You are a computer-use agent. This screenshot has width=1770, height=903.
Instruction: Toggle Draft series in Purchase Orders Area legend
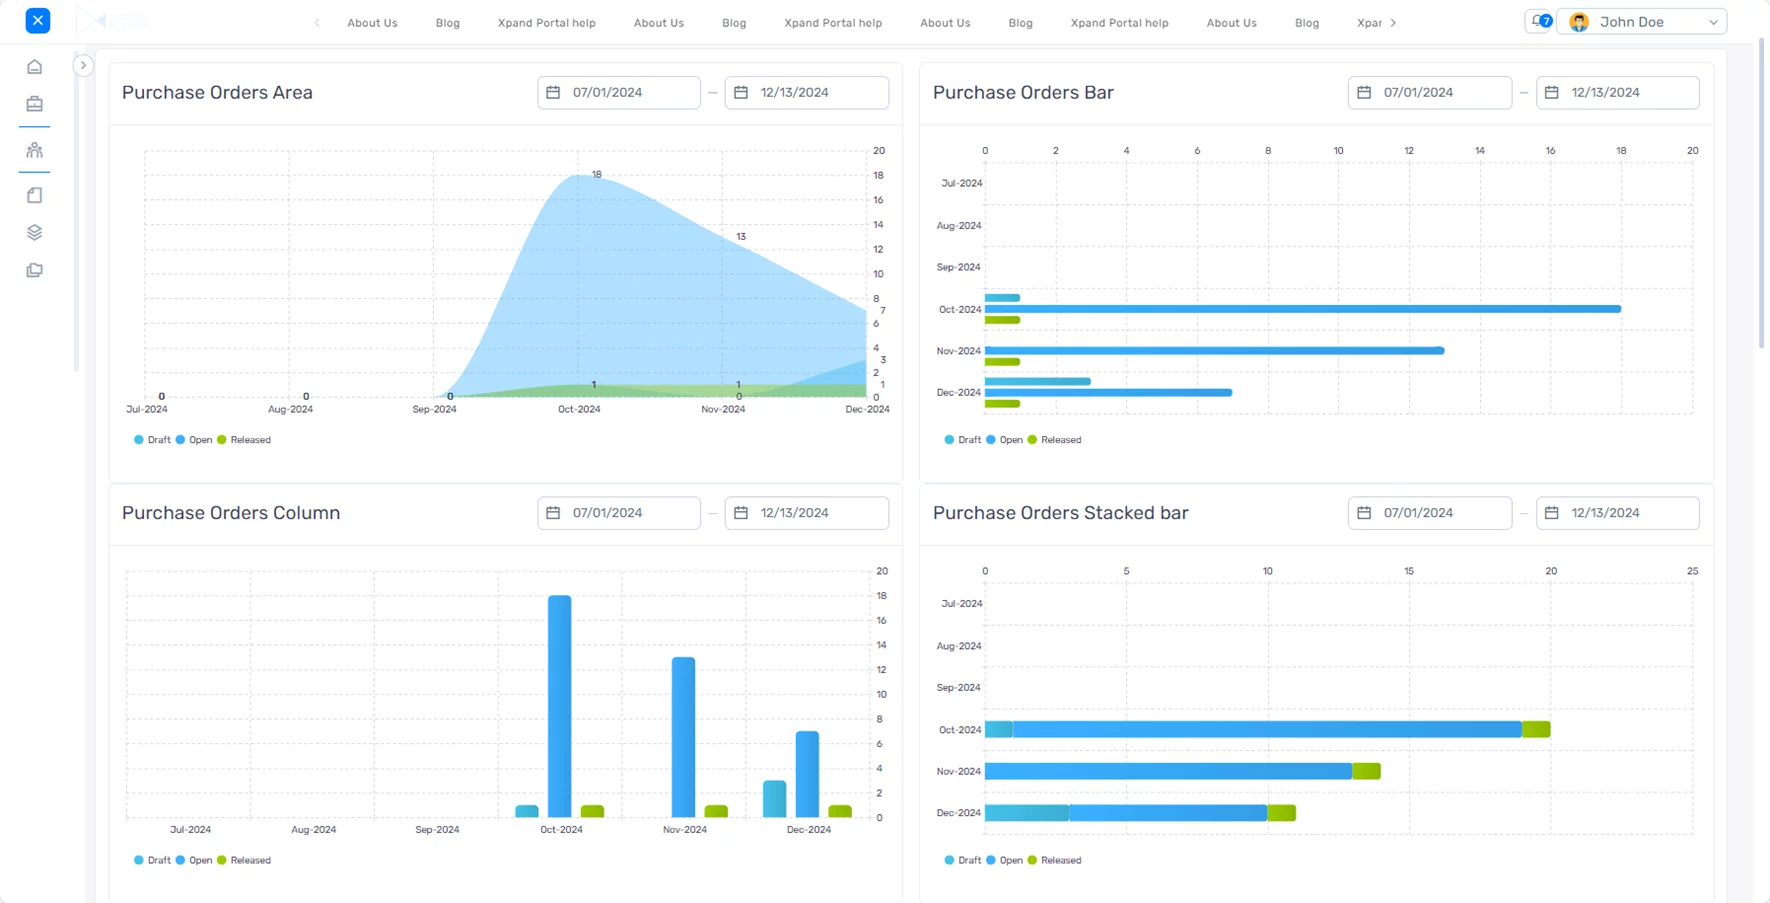152,440
